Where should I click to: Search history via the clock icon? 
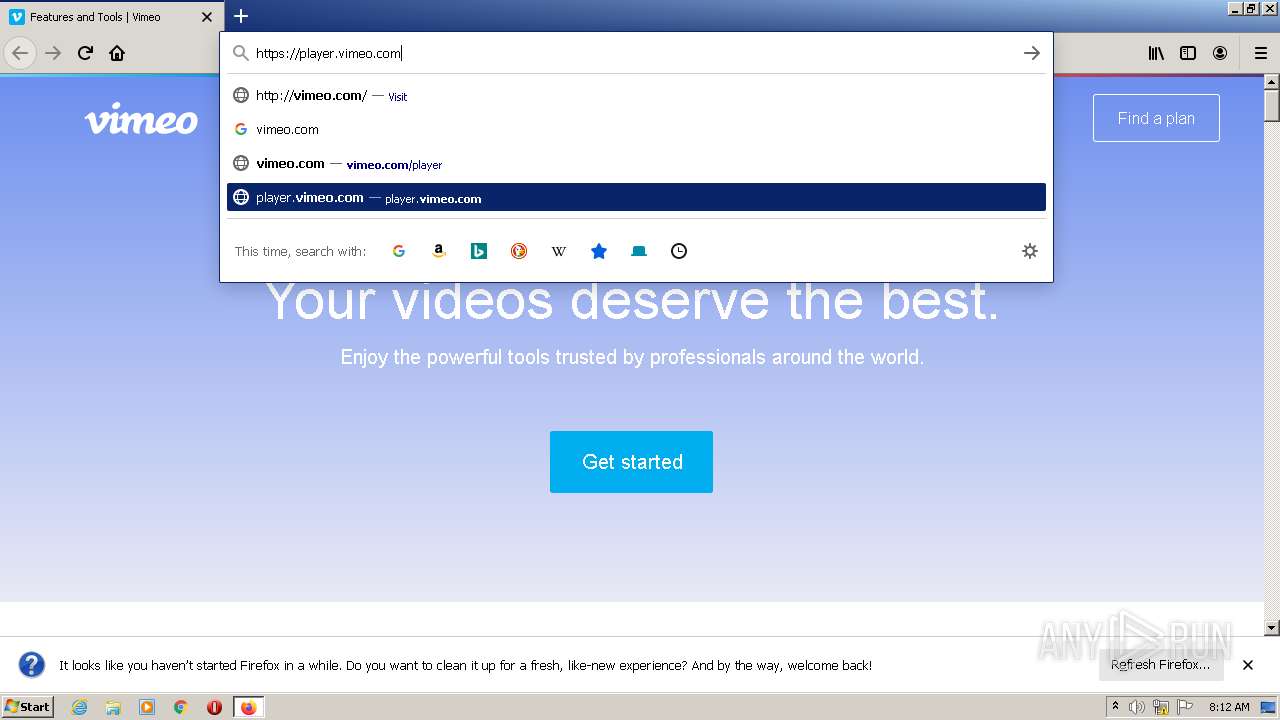[679, 251]
